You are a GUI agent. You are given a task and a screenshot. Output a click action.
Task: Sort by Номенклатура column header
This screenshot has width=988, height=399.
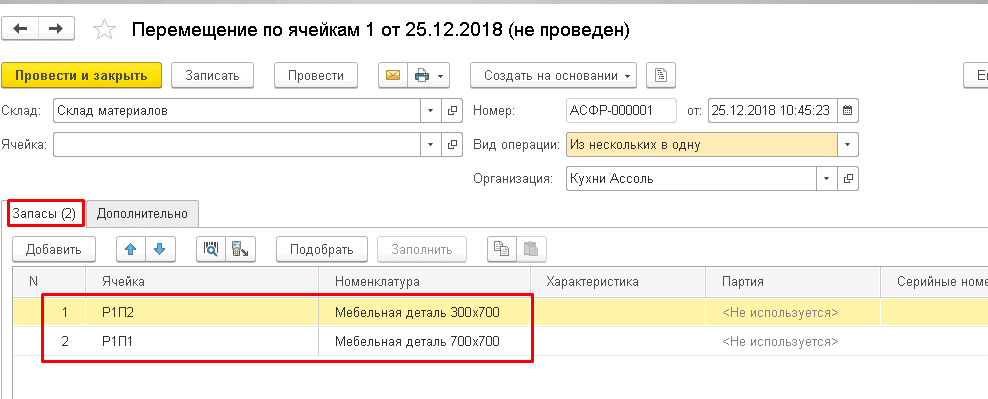coord(424,281)
